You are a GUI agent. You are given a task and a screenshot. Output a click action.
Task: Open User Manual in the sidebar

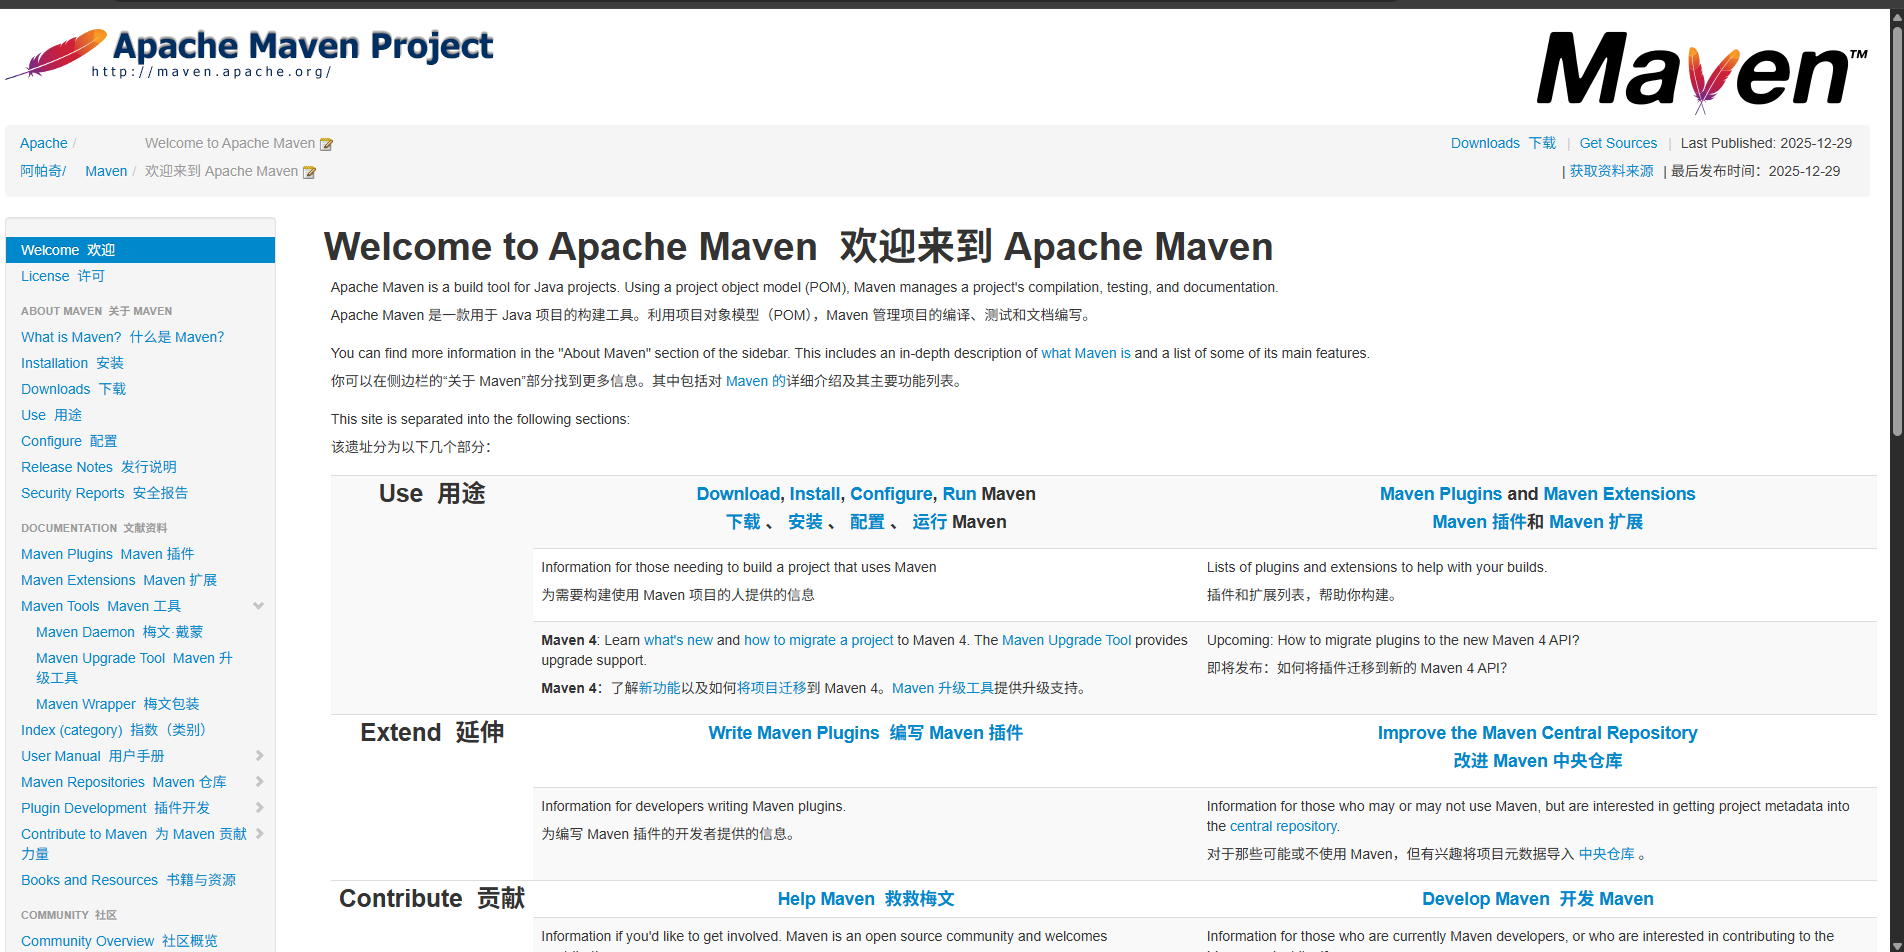point(92,756)
